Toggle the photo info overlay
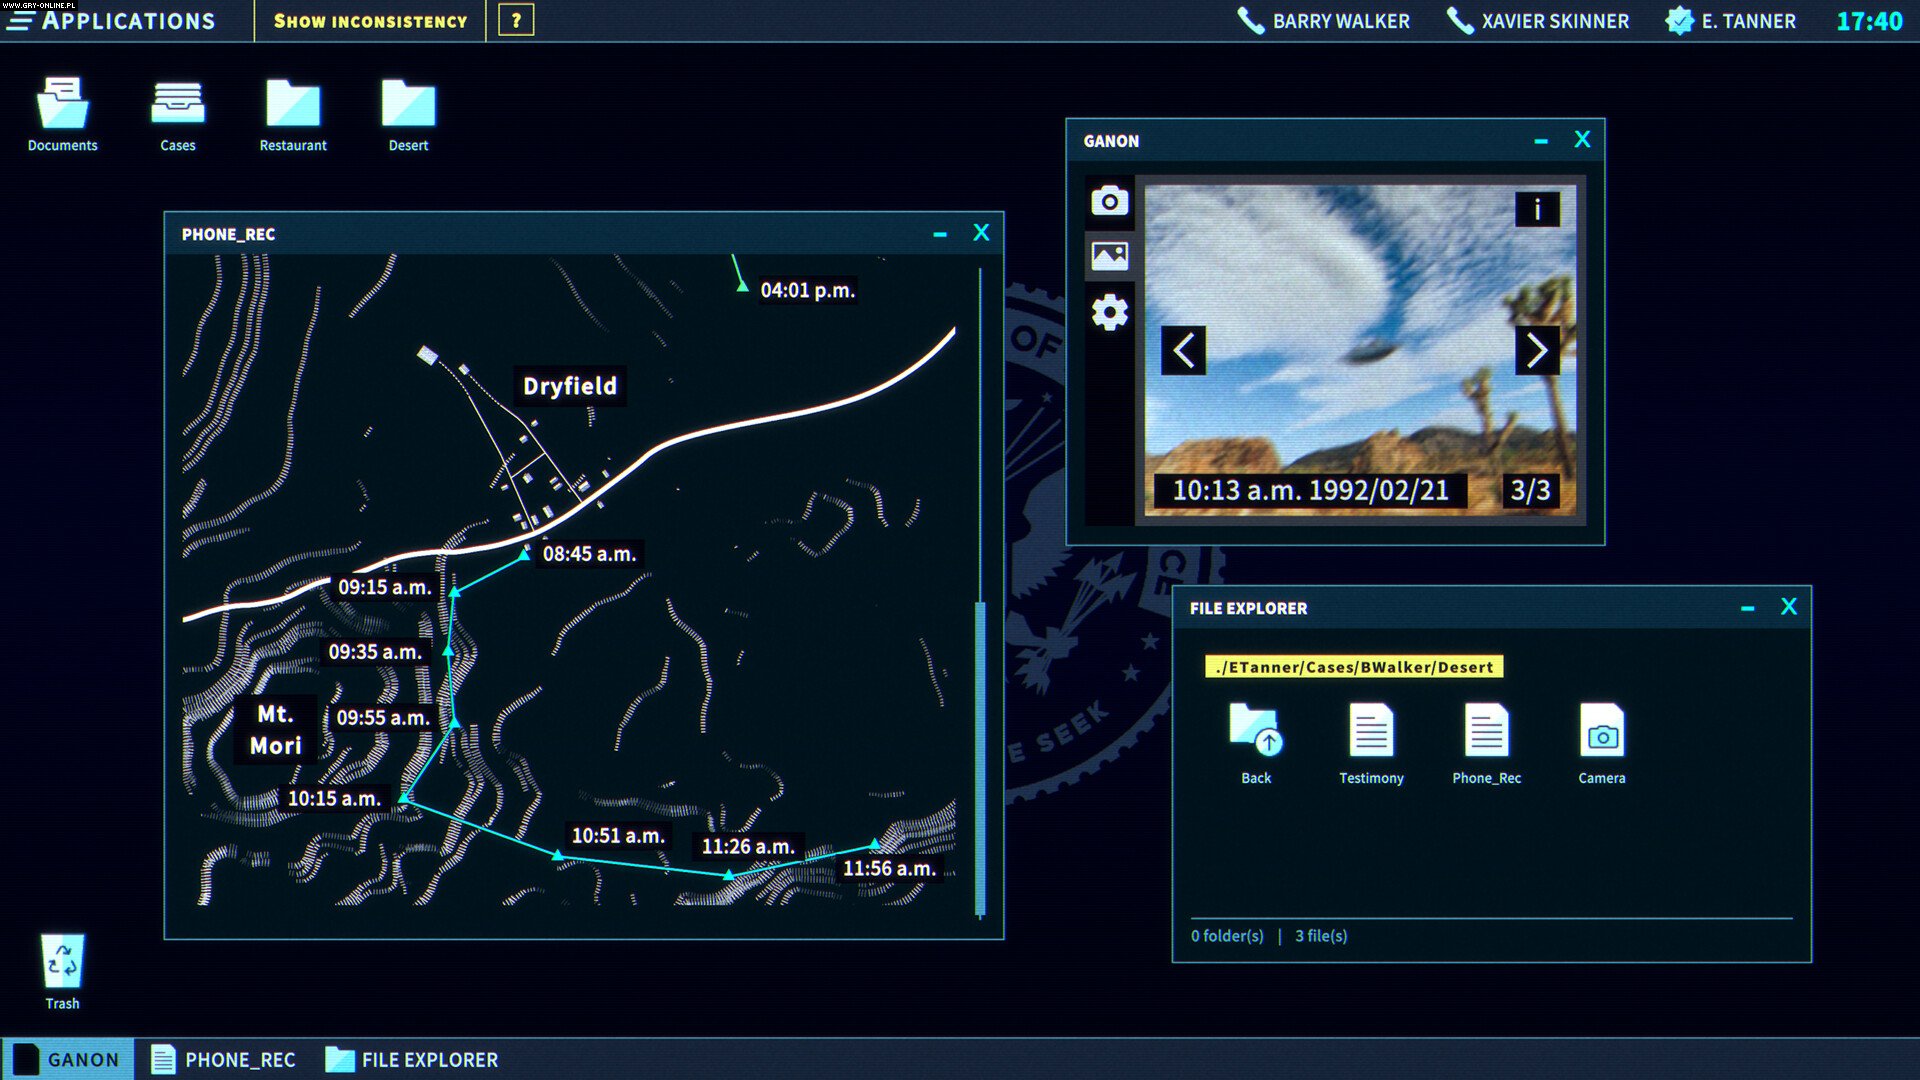This screenshot has width=1920, height=1080. pyautogui.click(x=1540, y=207)
